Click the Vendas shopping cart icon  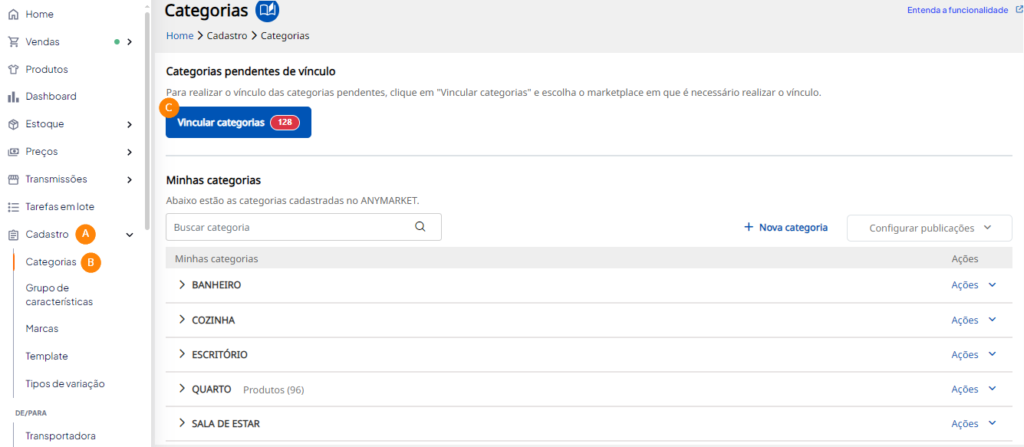pyautogui.click(x=12, y=42)
